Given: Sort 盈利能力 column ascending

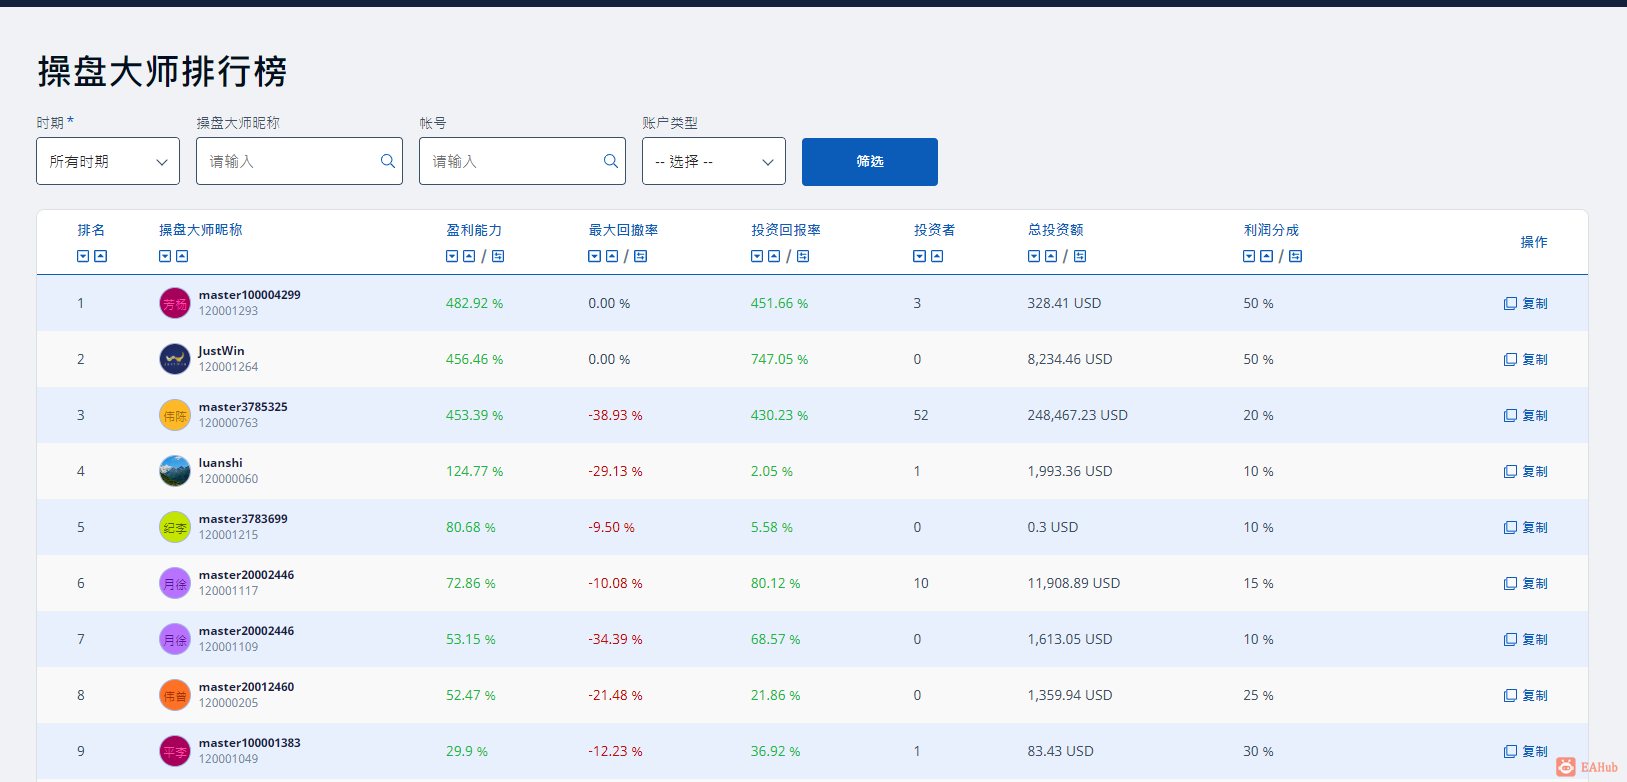Looking at the screenshot, I should click(x=469, y=257).
